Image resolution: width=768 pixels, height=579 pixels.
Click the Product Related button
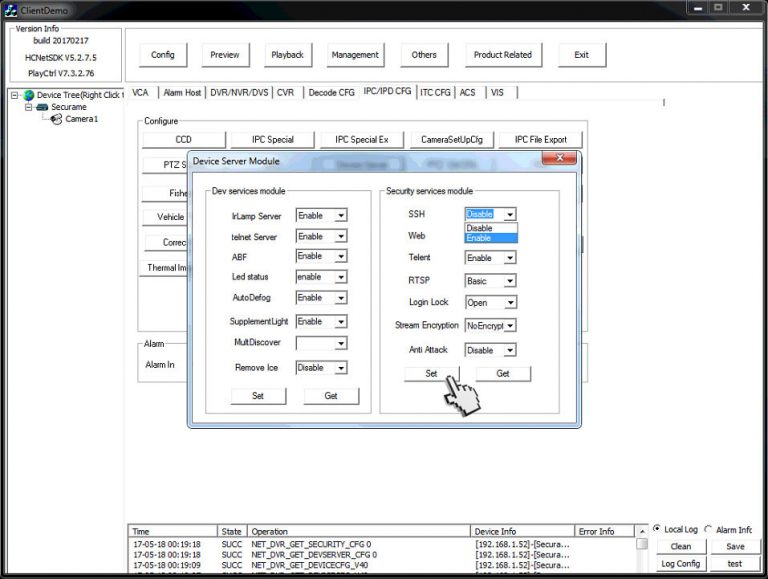pos(503,55)
